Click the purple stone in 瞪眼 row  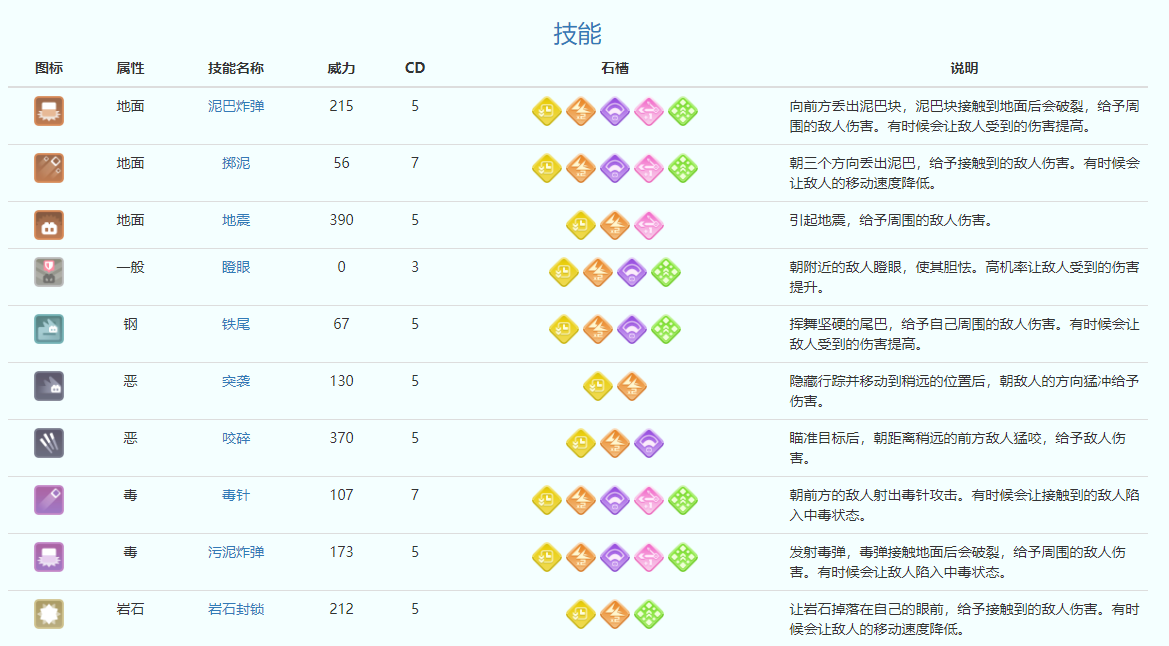[x=631, y=272]
